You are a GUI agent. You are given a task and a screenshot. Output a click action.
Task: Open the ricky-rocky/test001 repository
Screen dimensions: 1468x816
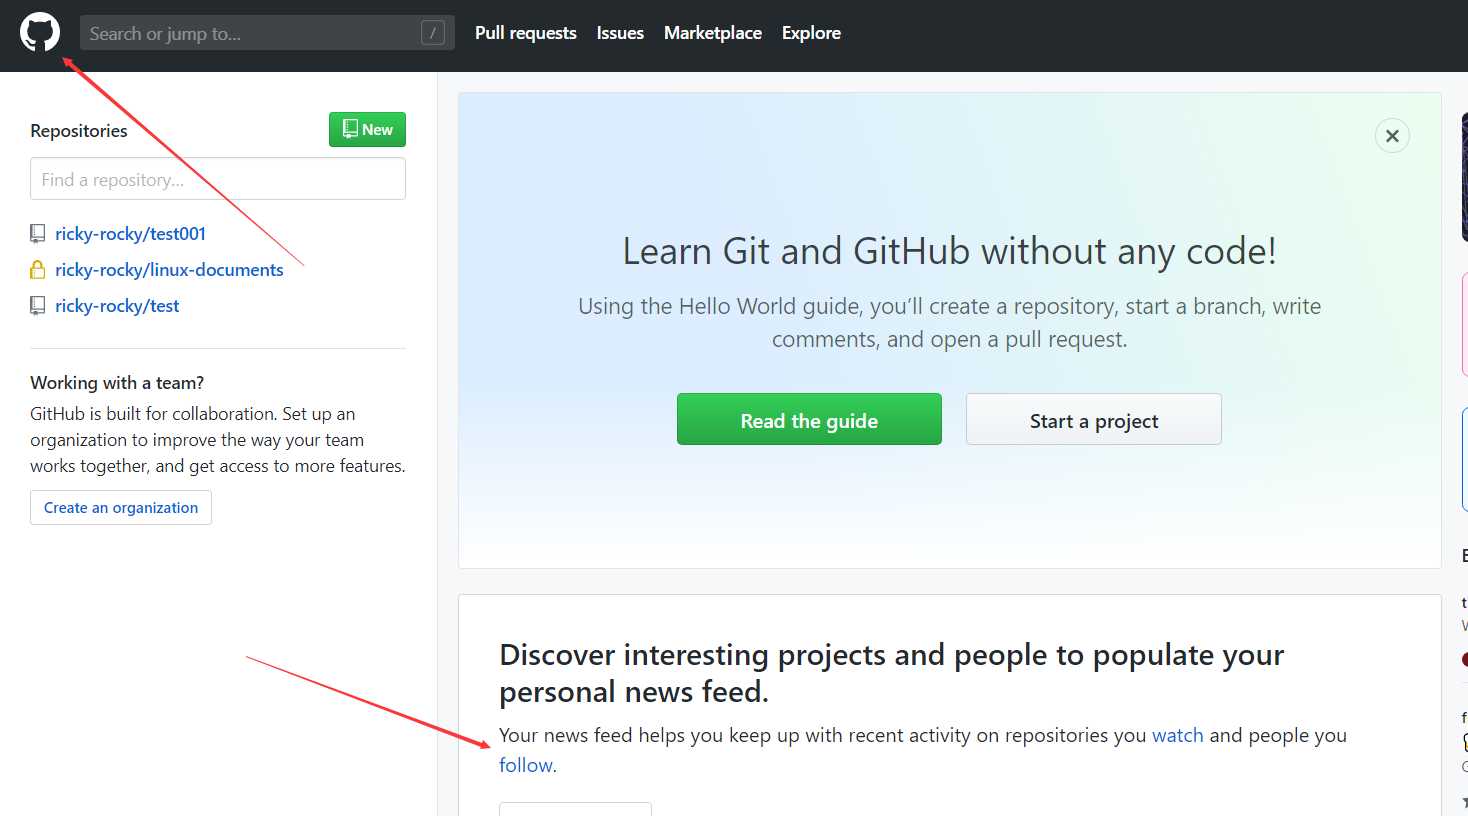pos(130,234)
